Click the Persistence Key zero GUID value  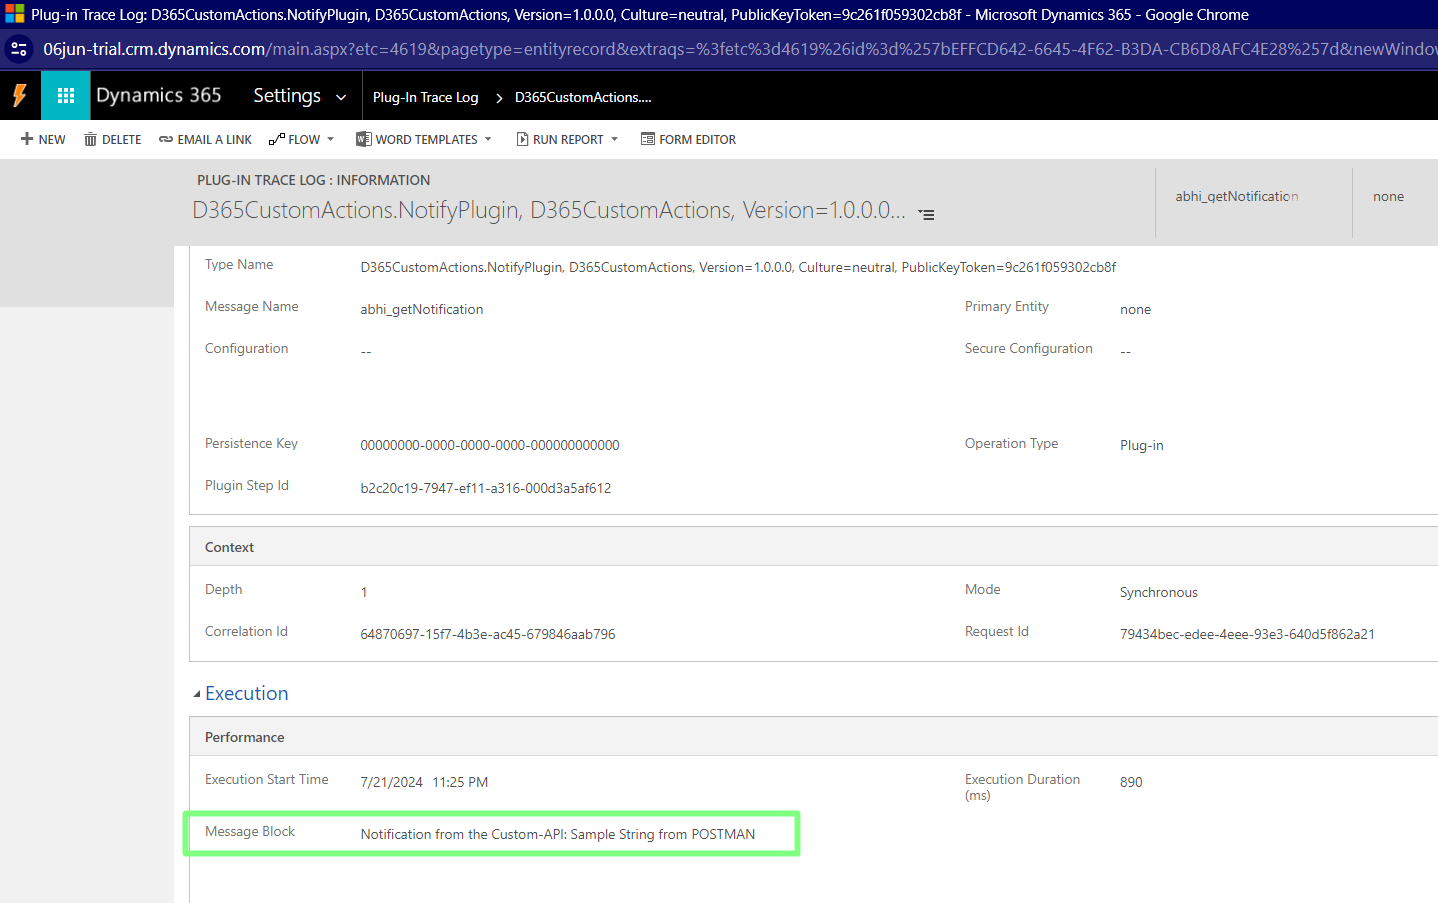point(490,445)
